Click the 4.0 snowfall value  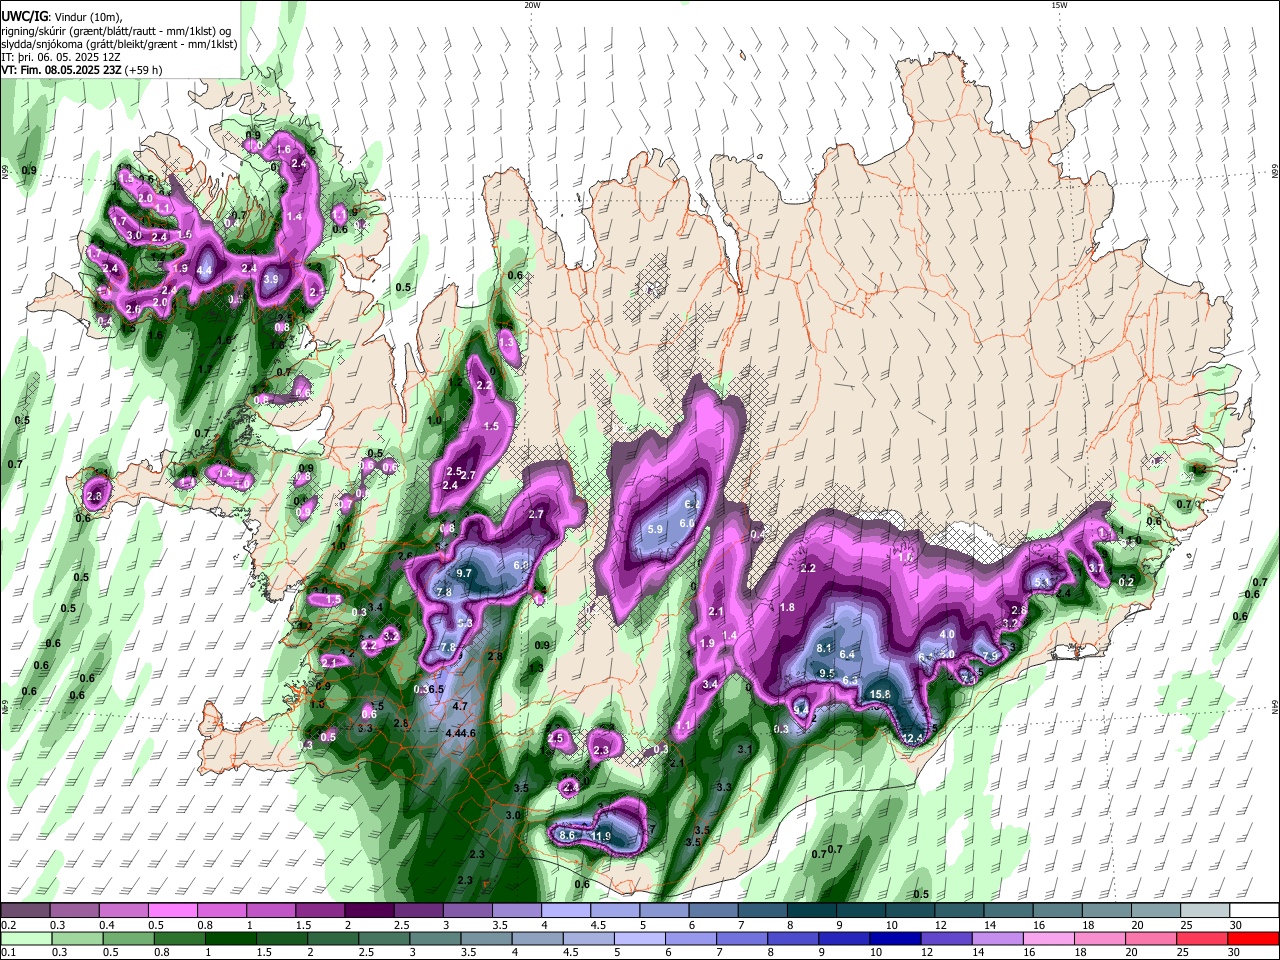click(x=948, y=634)
